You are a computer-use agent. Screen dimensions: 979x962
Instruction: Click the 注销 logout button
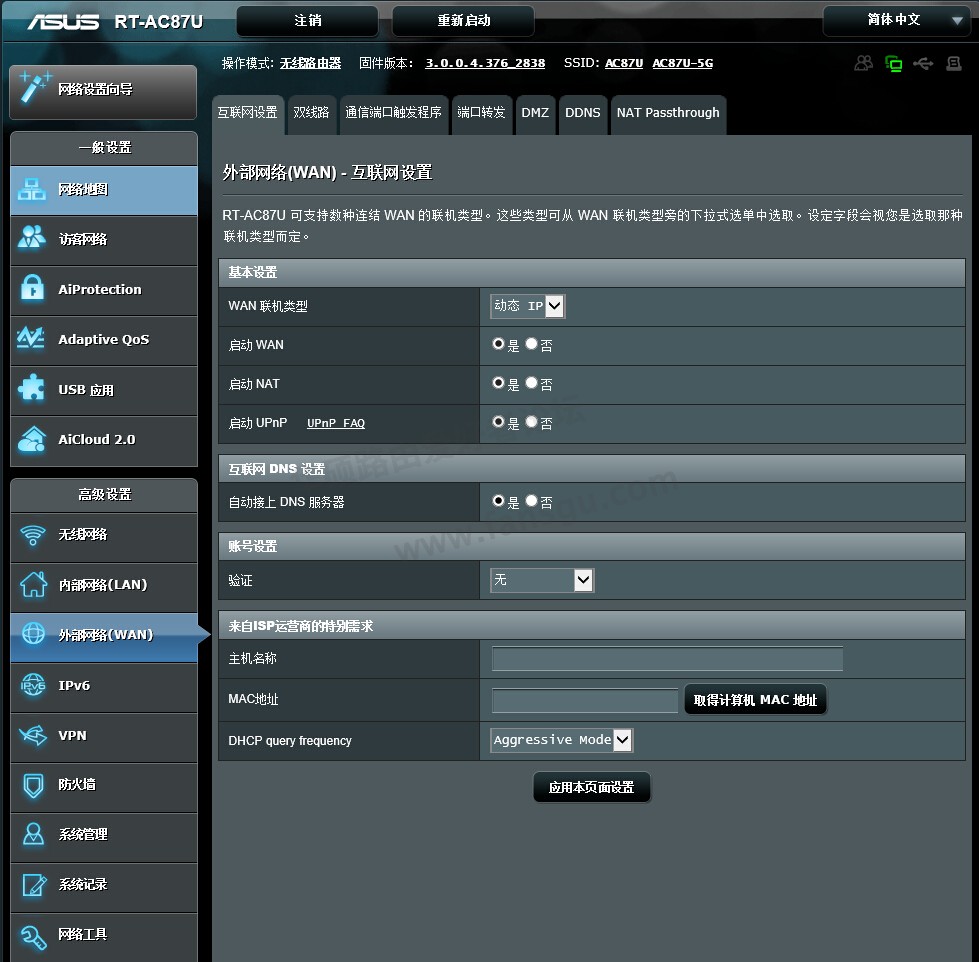point(307,21)
